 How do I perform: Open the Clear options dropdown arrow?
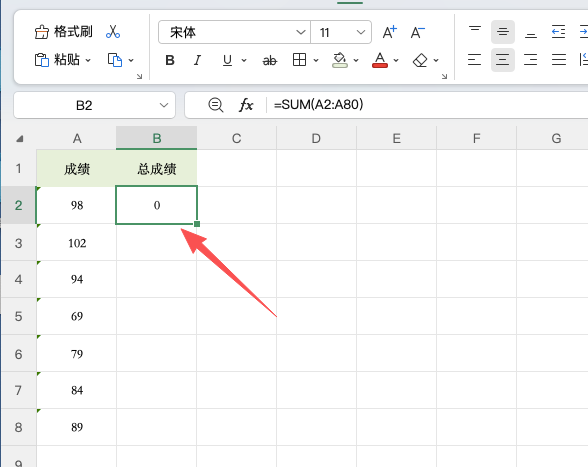(x=436, y=60)
